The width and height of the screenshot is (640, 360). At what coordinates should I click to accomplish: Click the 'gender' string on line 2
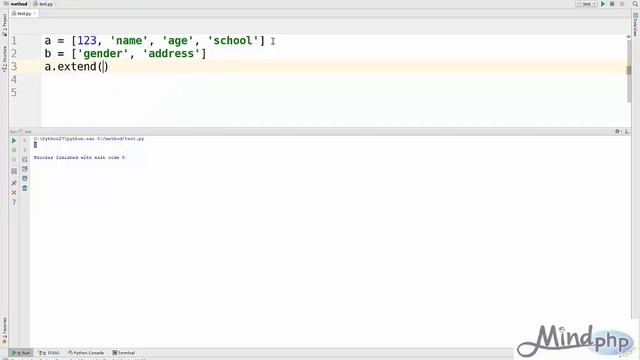[x=103, y=54]
